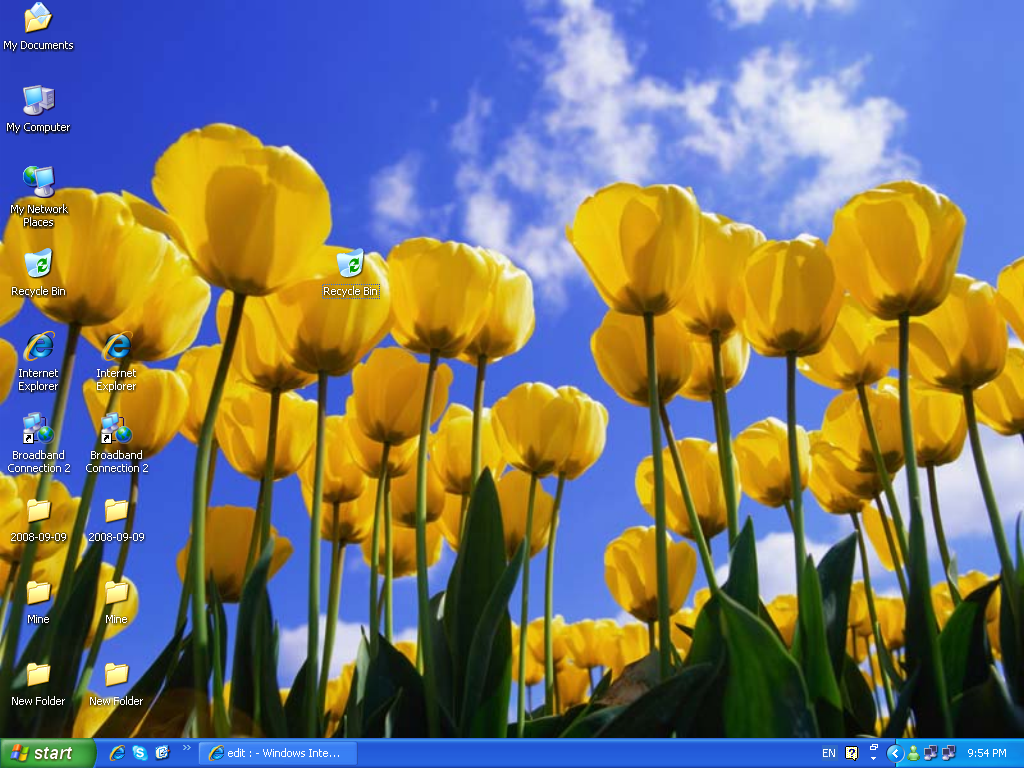Select the edit Internet Explorer taskbar window
Viewport: 1024px width, 768px height.
[277, 753]
